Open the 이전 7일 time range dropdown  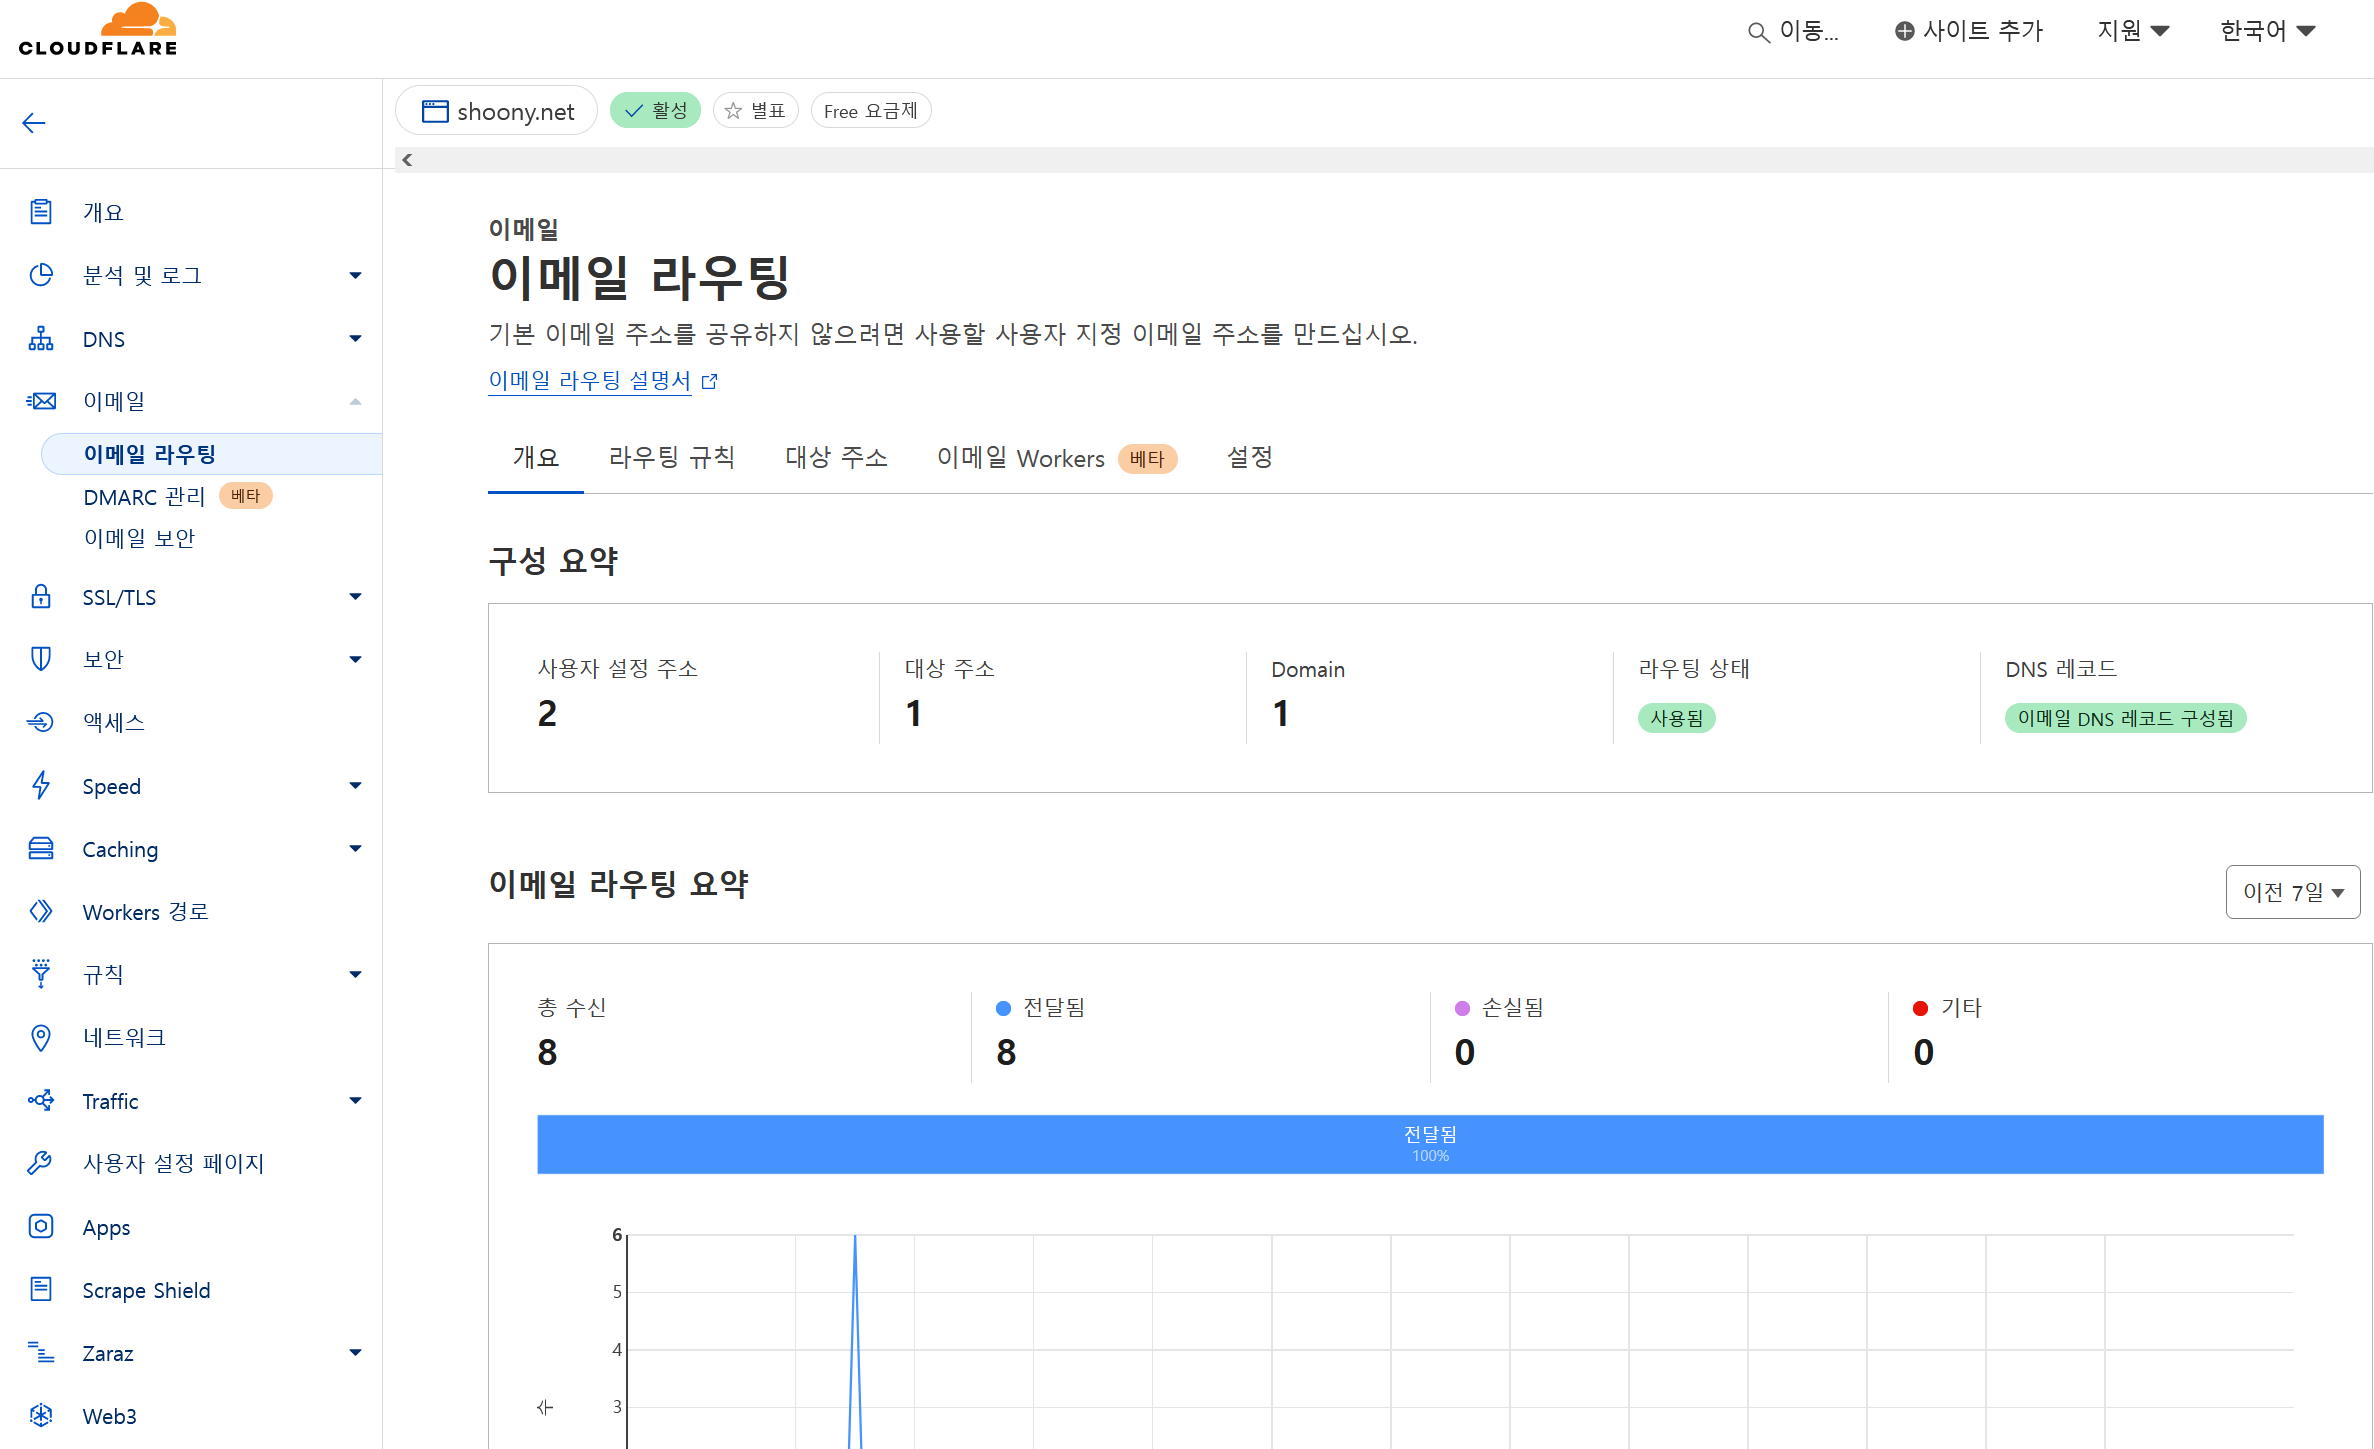[x=2292, y=892]
